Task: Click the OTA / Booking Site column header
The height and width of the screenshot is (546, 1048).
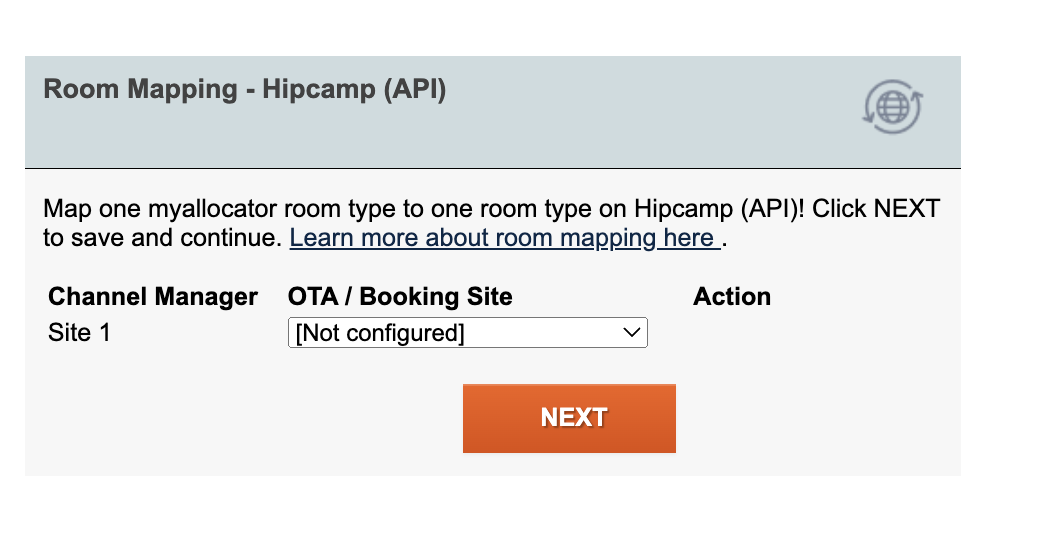Action: click(400, 297)
